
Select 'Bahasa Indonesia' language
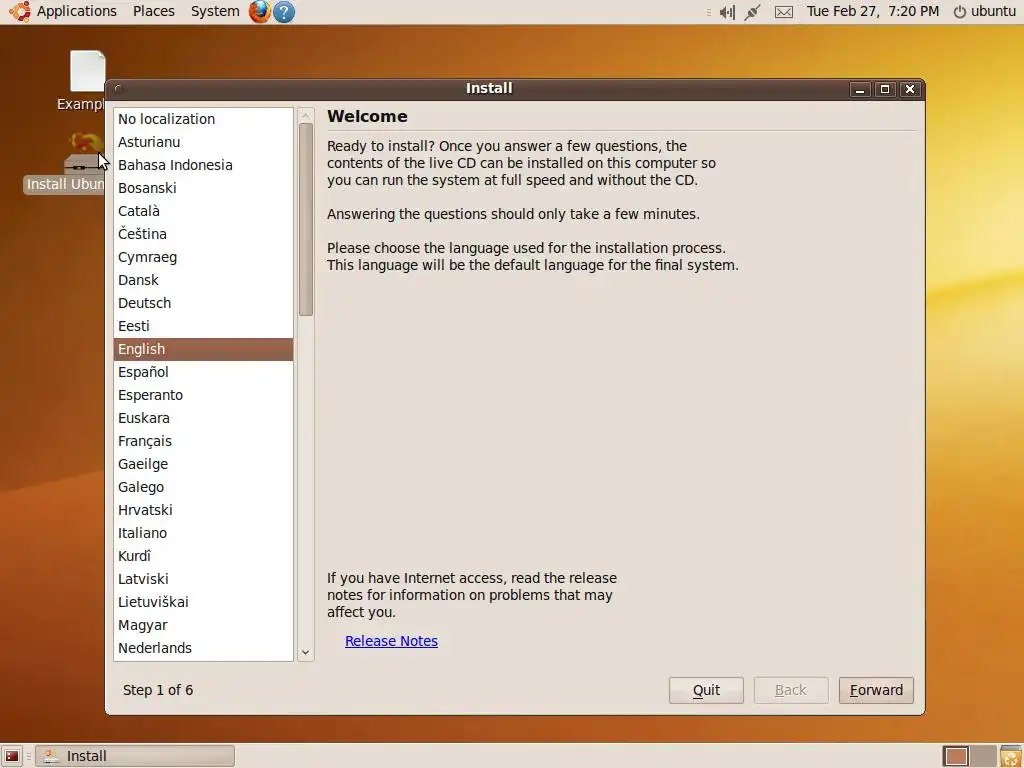[x=203, y=165]
